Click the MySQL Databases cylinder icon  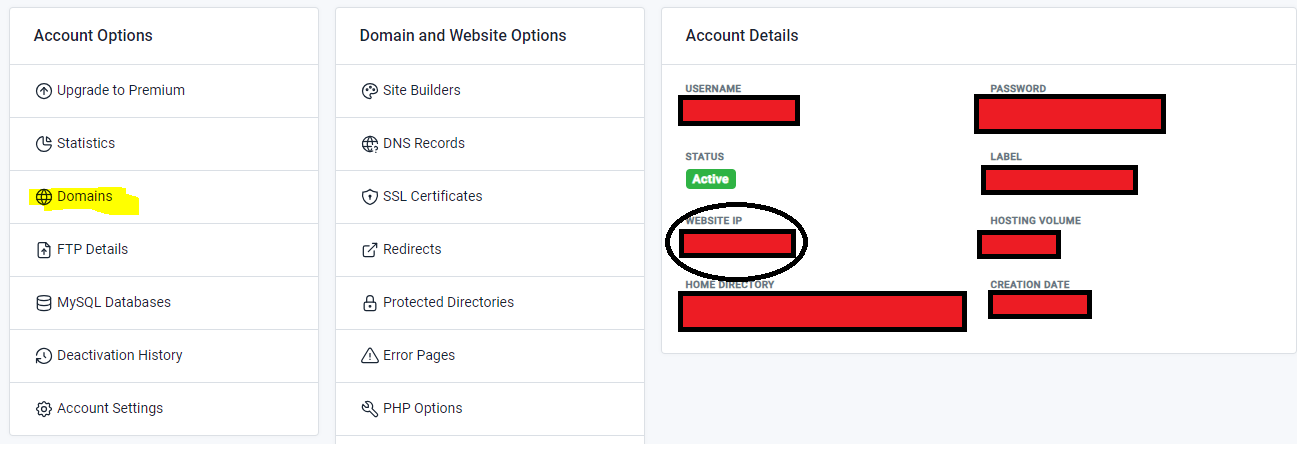(x=43, y=303)
